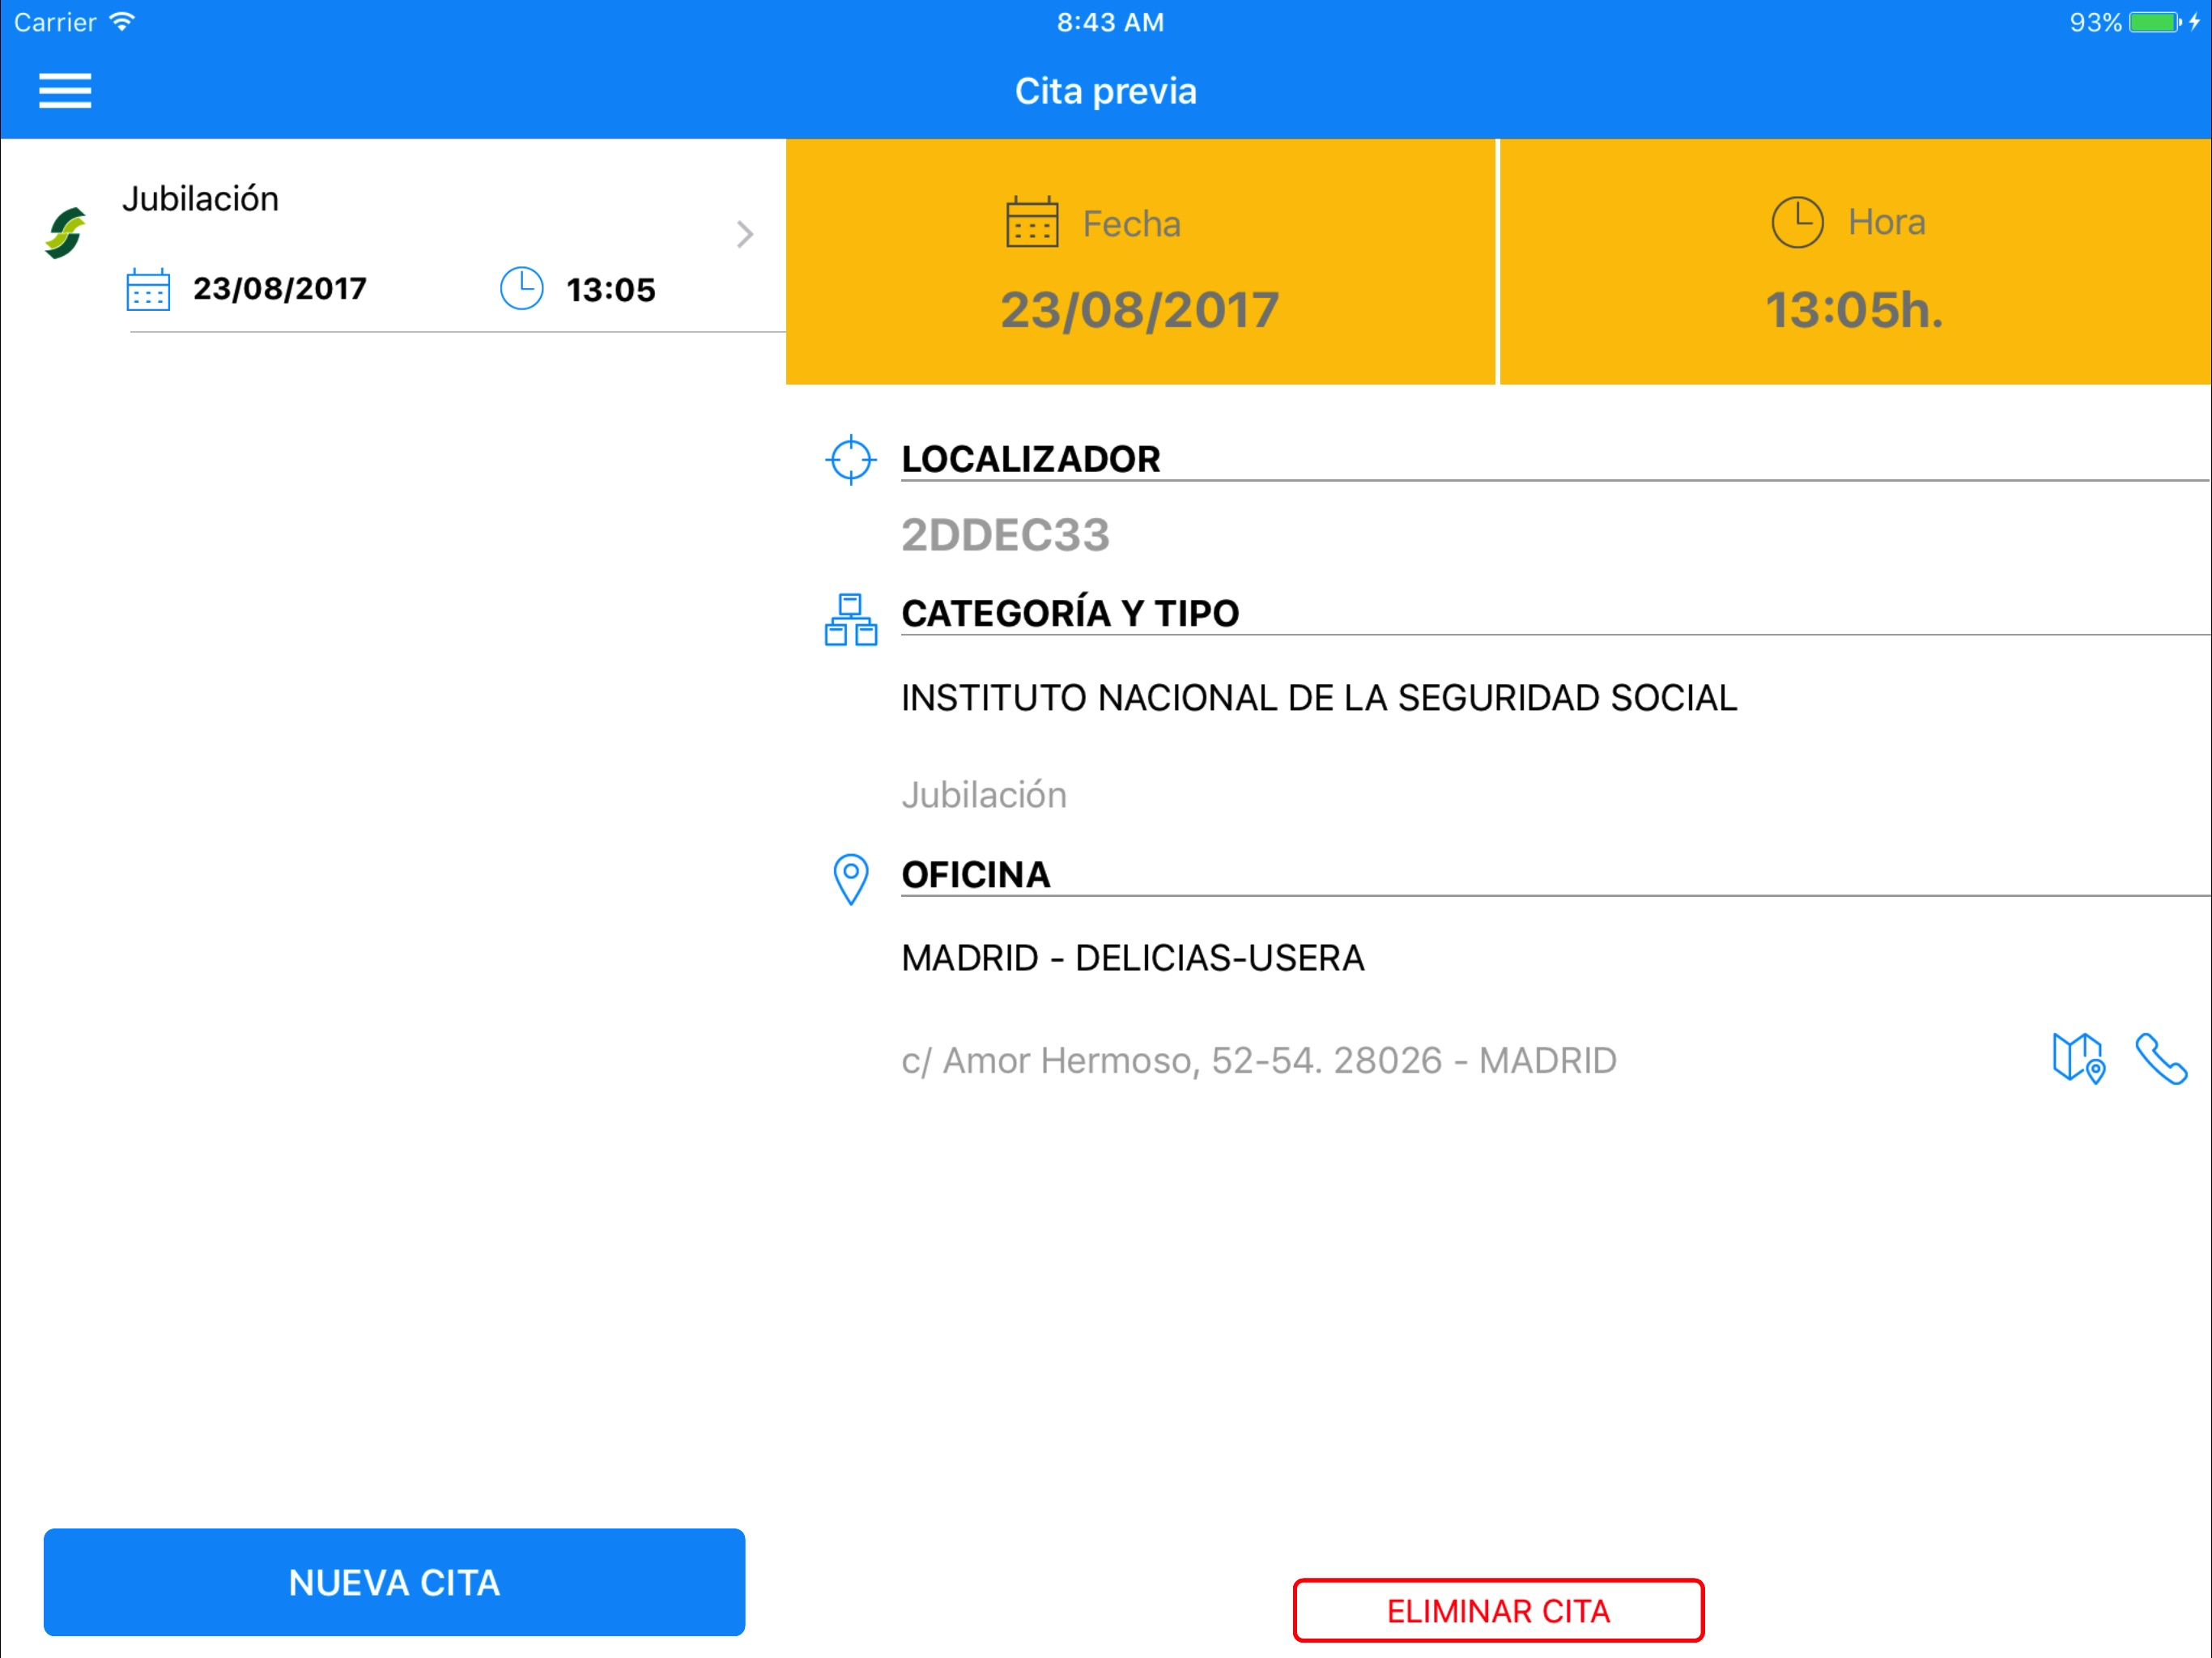
Task: Click the Hora 13:05h. yellow tile
Action: click(1856, 262)
